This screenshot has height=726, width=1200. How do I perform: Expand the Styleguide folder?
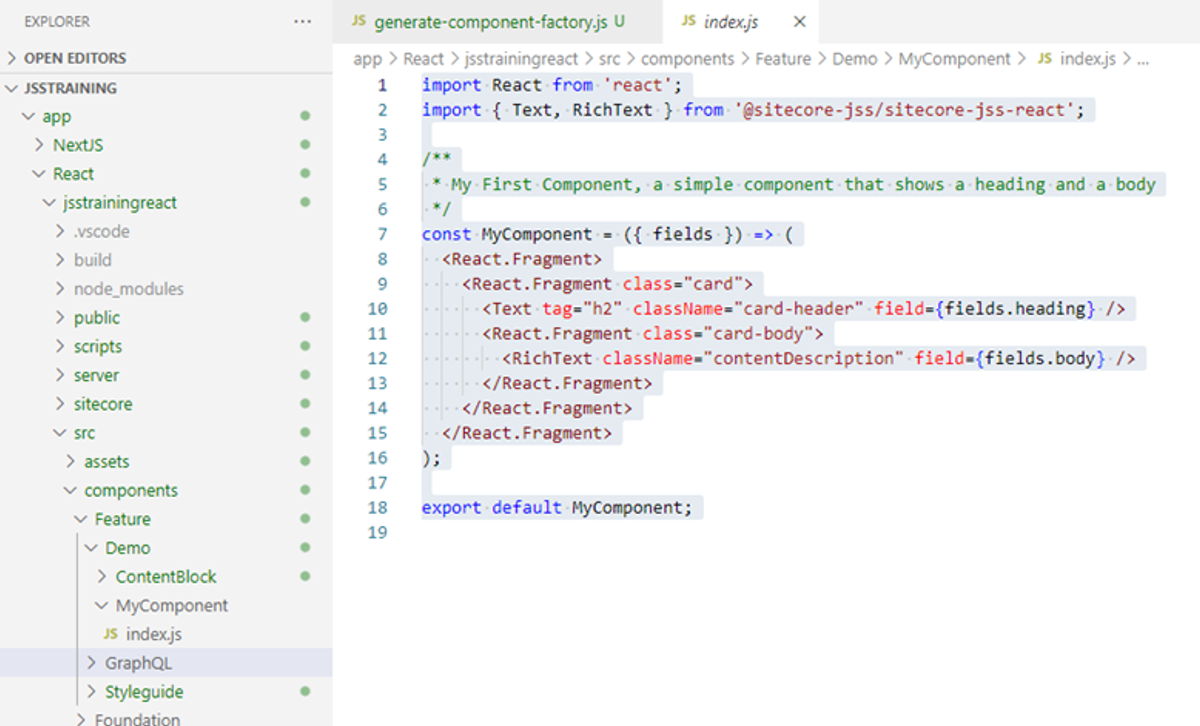coord(92,692)
